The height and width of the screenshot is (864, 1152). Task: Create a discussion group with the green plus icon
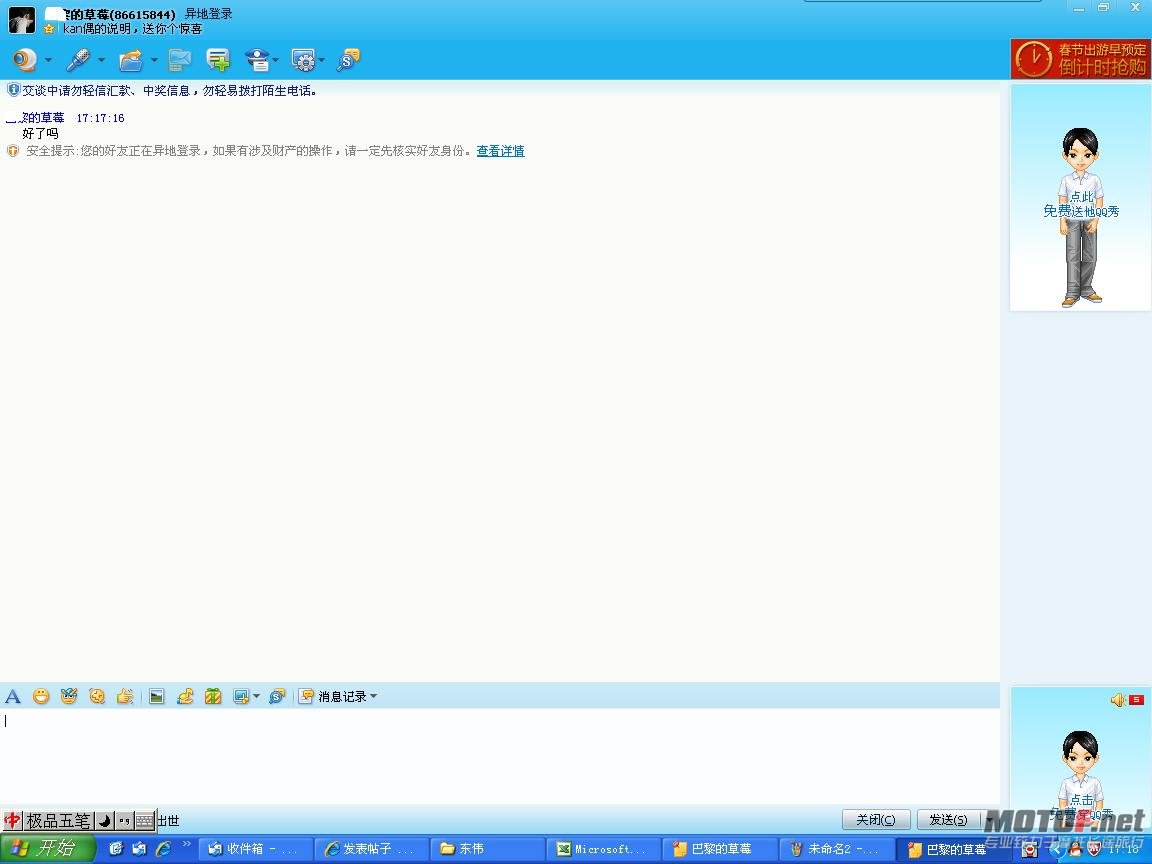click(218, 60)
